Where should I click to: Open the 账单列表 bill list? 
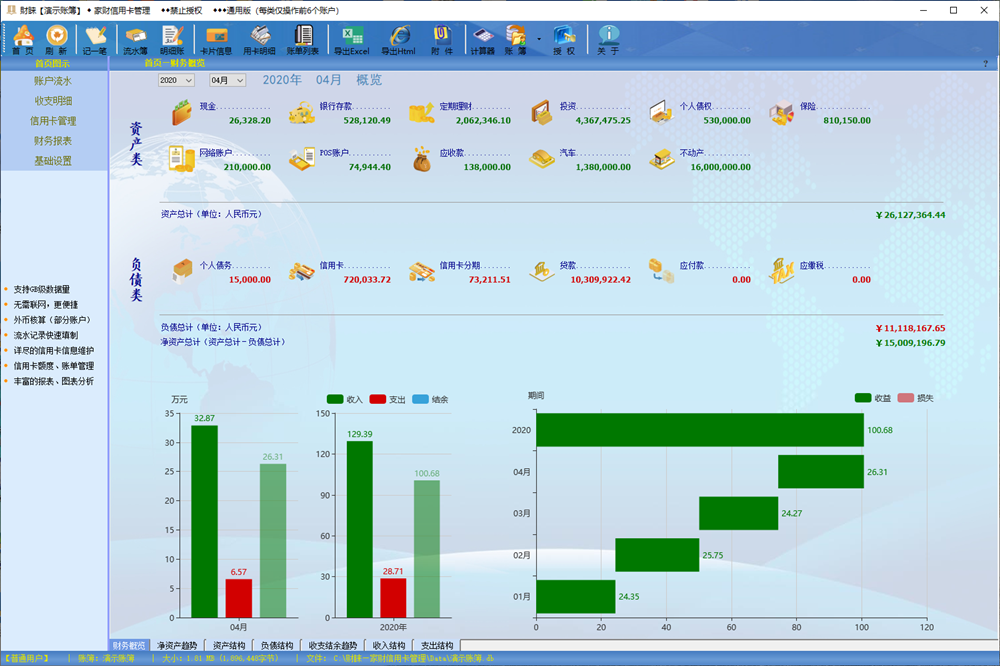pos(303,39)
